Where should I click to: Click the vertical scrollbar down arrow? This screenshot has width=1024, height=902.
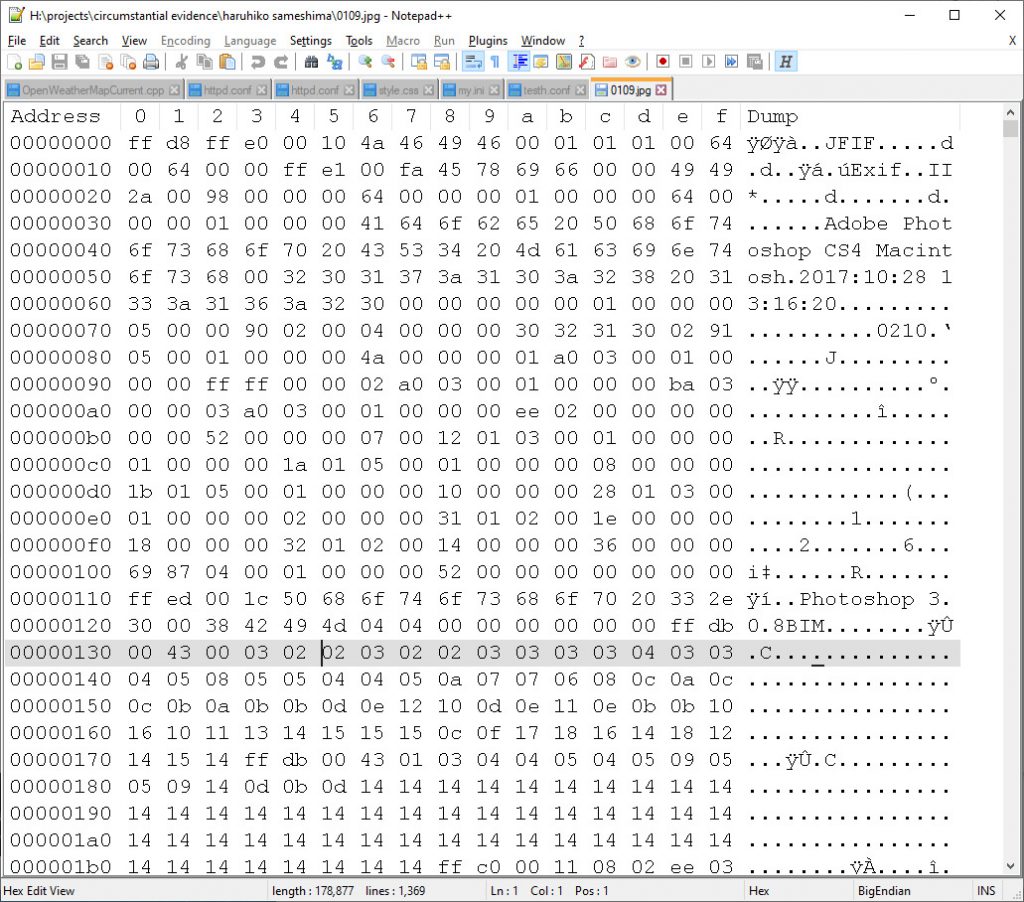1011,866
